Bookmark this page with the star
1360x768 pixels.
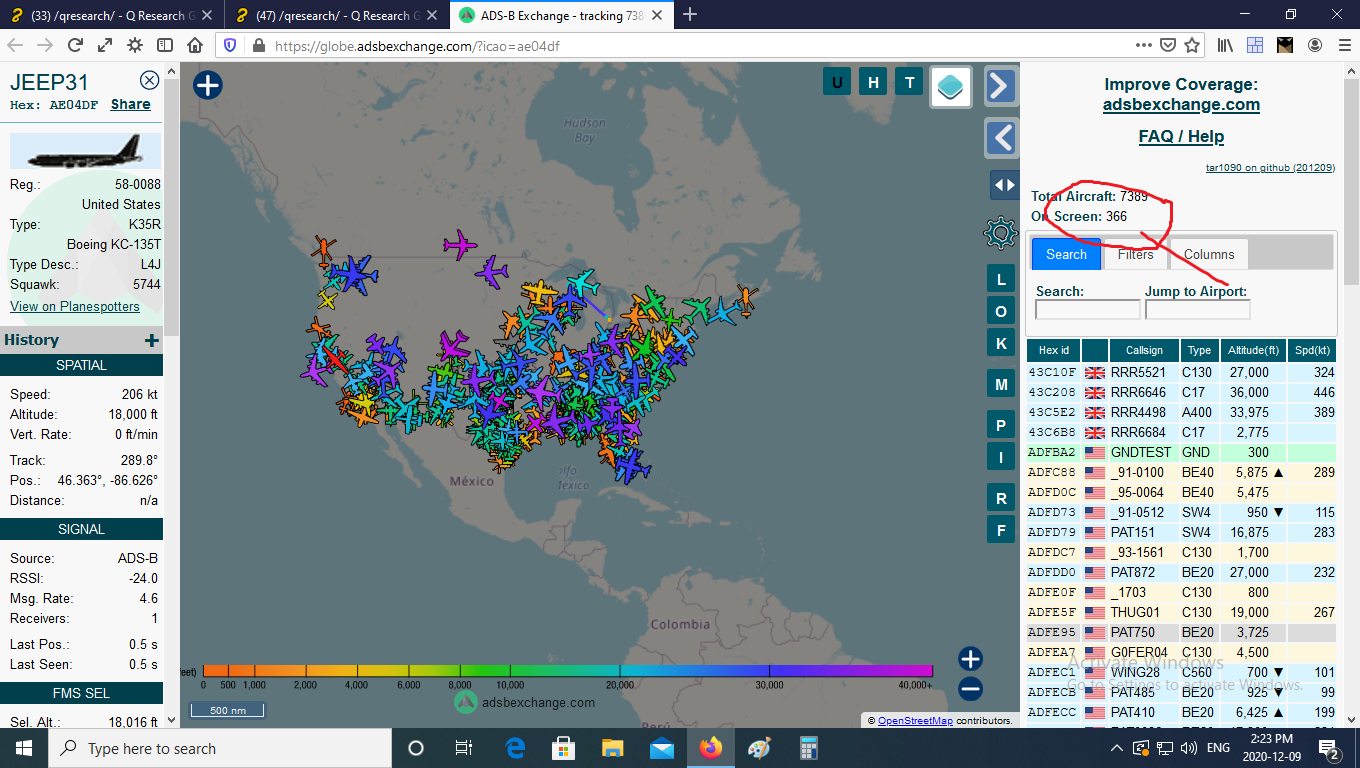point(1192,45)
